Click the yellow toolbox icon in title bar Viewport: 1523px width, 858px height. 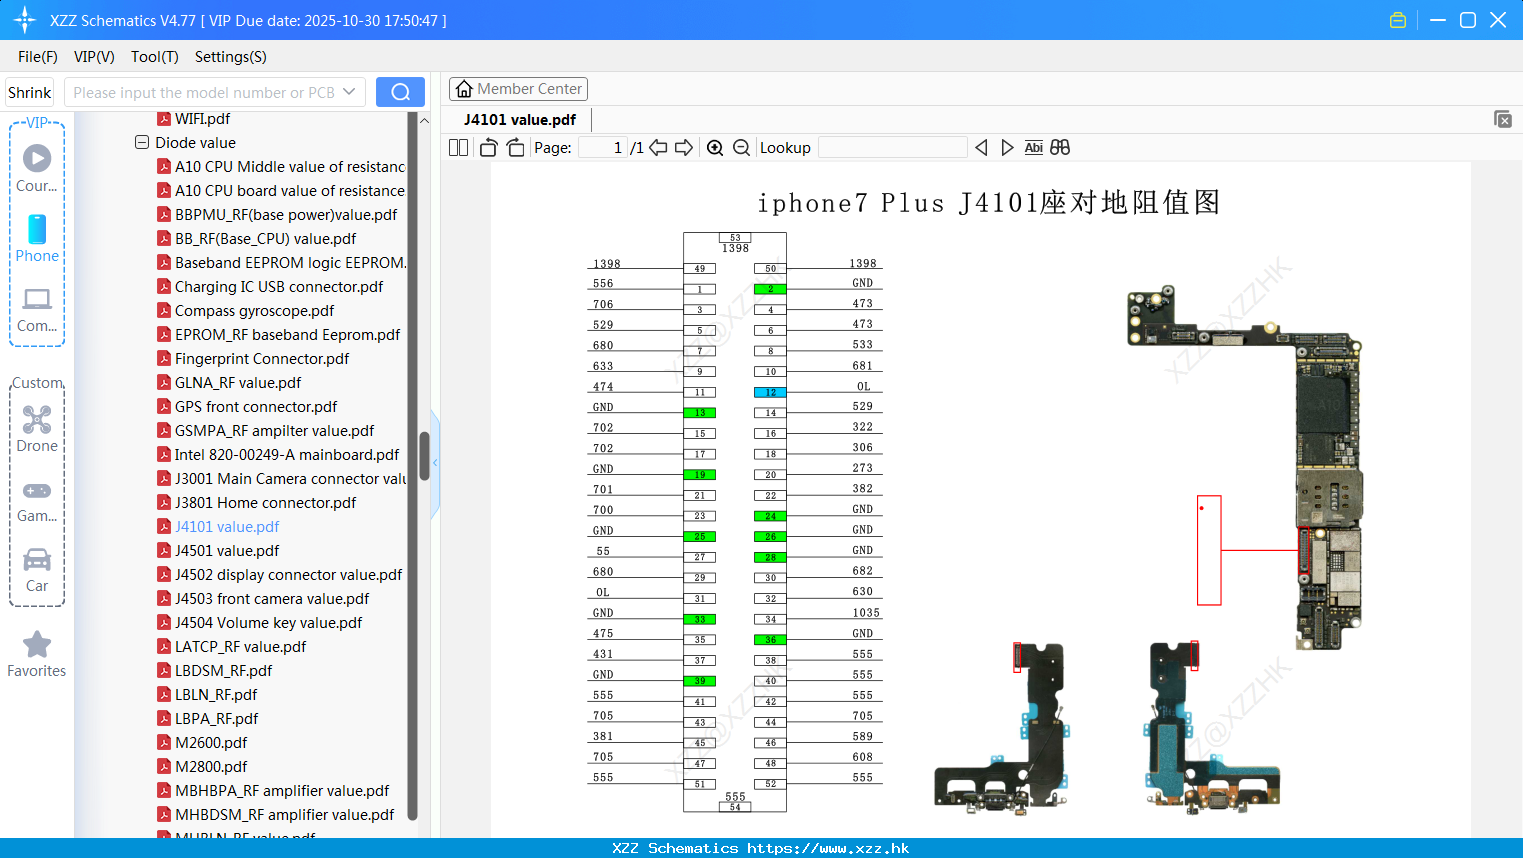(x=1398, y=20)
